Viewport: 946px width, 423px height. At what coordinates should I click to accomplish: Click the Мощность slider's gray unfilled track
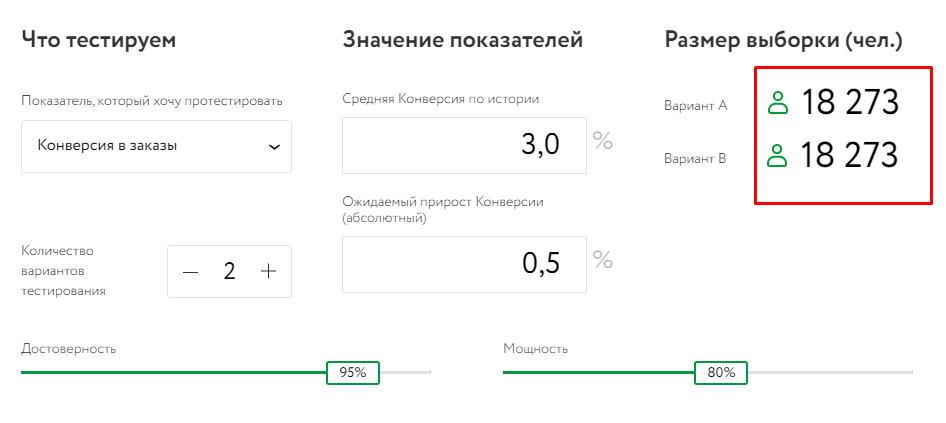[x=830, y=372]
